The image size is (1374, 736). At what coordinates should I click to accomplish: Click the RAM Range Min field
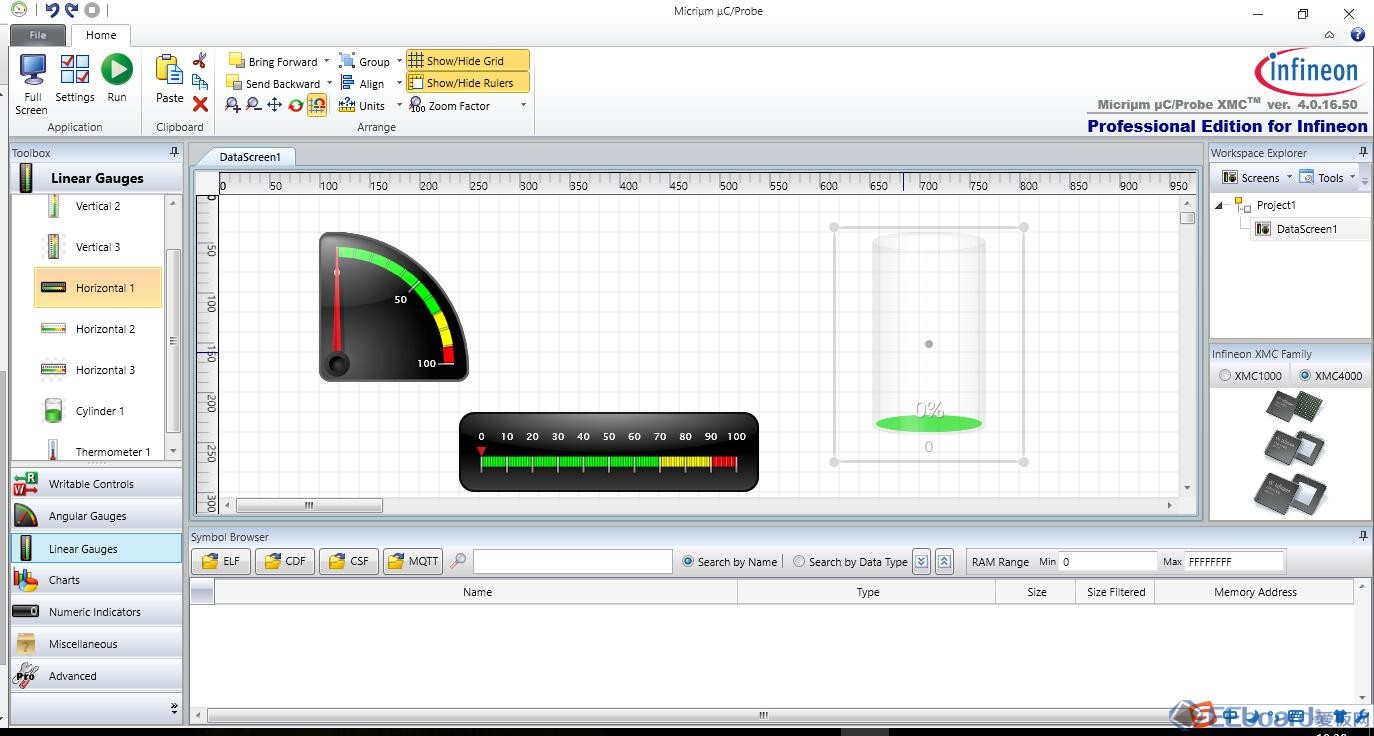click(x=1107, y=562)
